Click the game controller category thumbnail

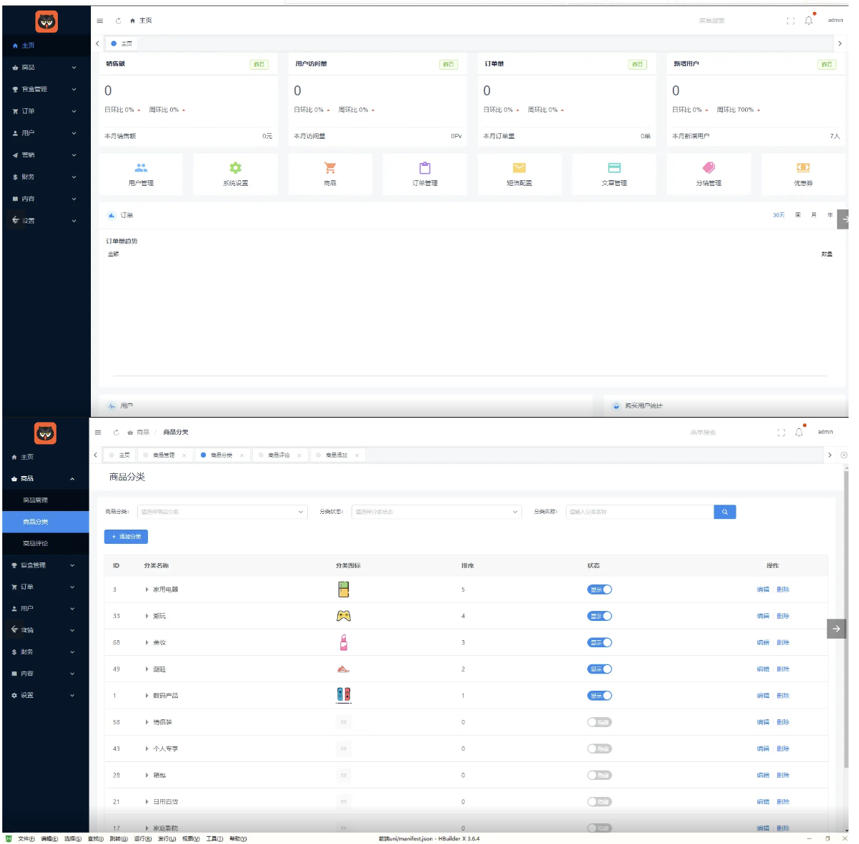[x=343, y=616]
